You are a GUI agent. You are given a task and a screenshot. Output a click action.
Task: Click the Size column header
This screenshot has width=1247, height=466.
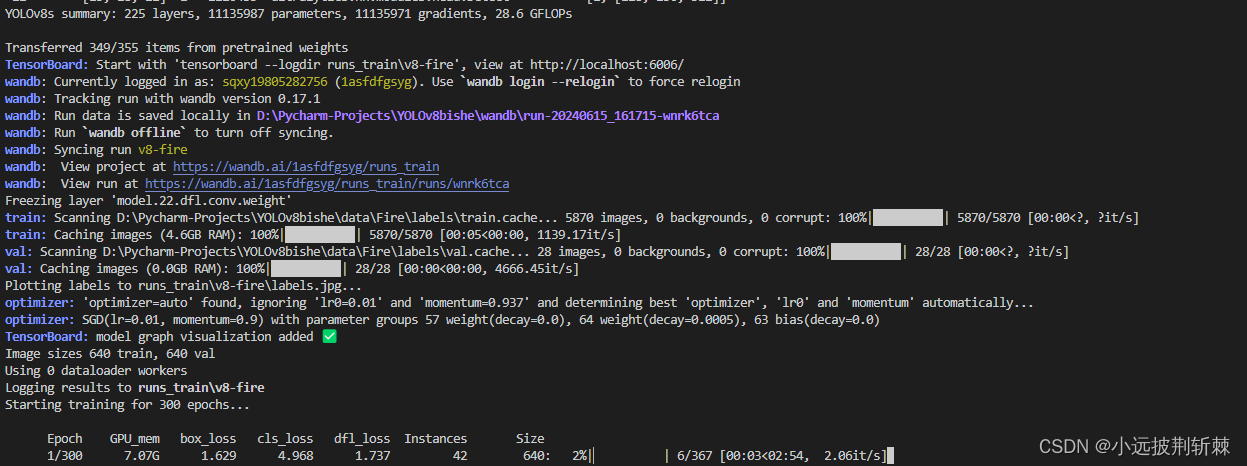click(530, 439)
